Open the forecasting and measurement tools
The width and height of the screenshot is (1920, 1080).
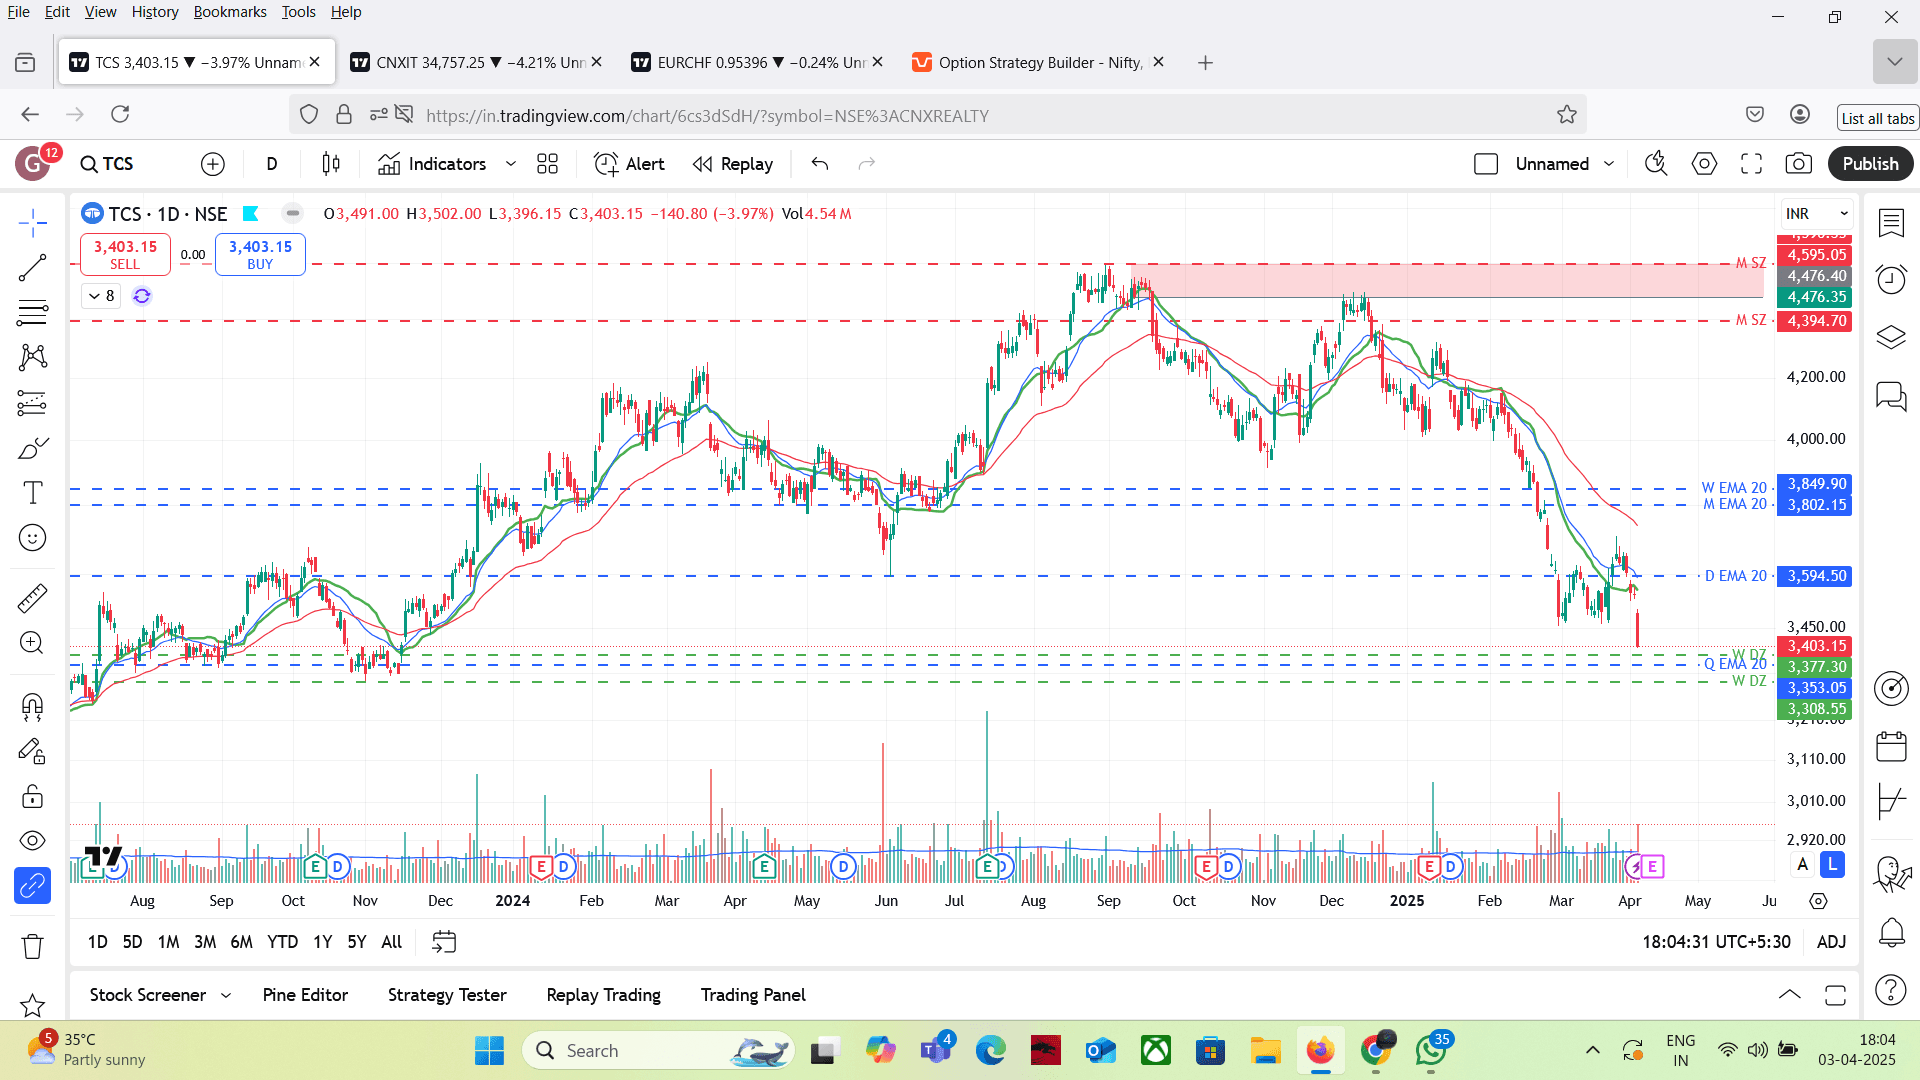click(32, 402)
